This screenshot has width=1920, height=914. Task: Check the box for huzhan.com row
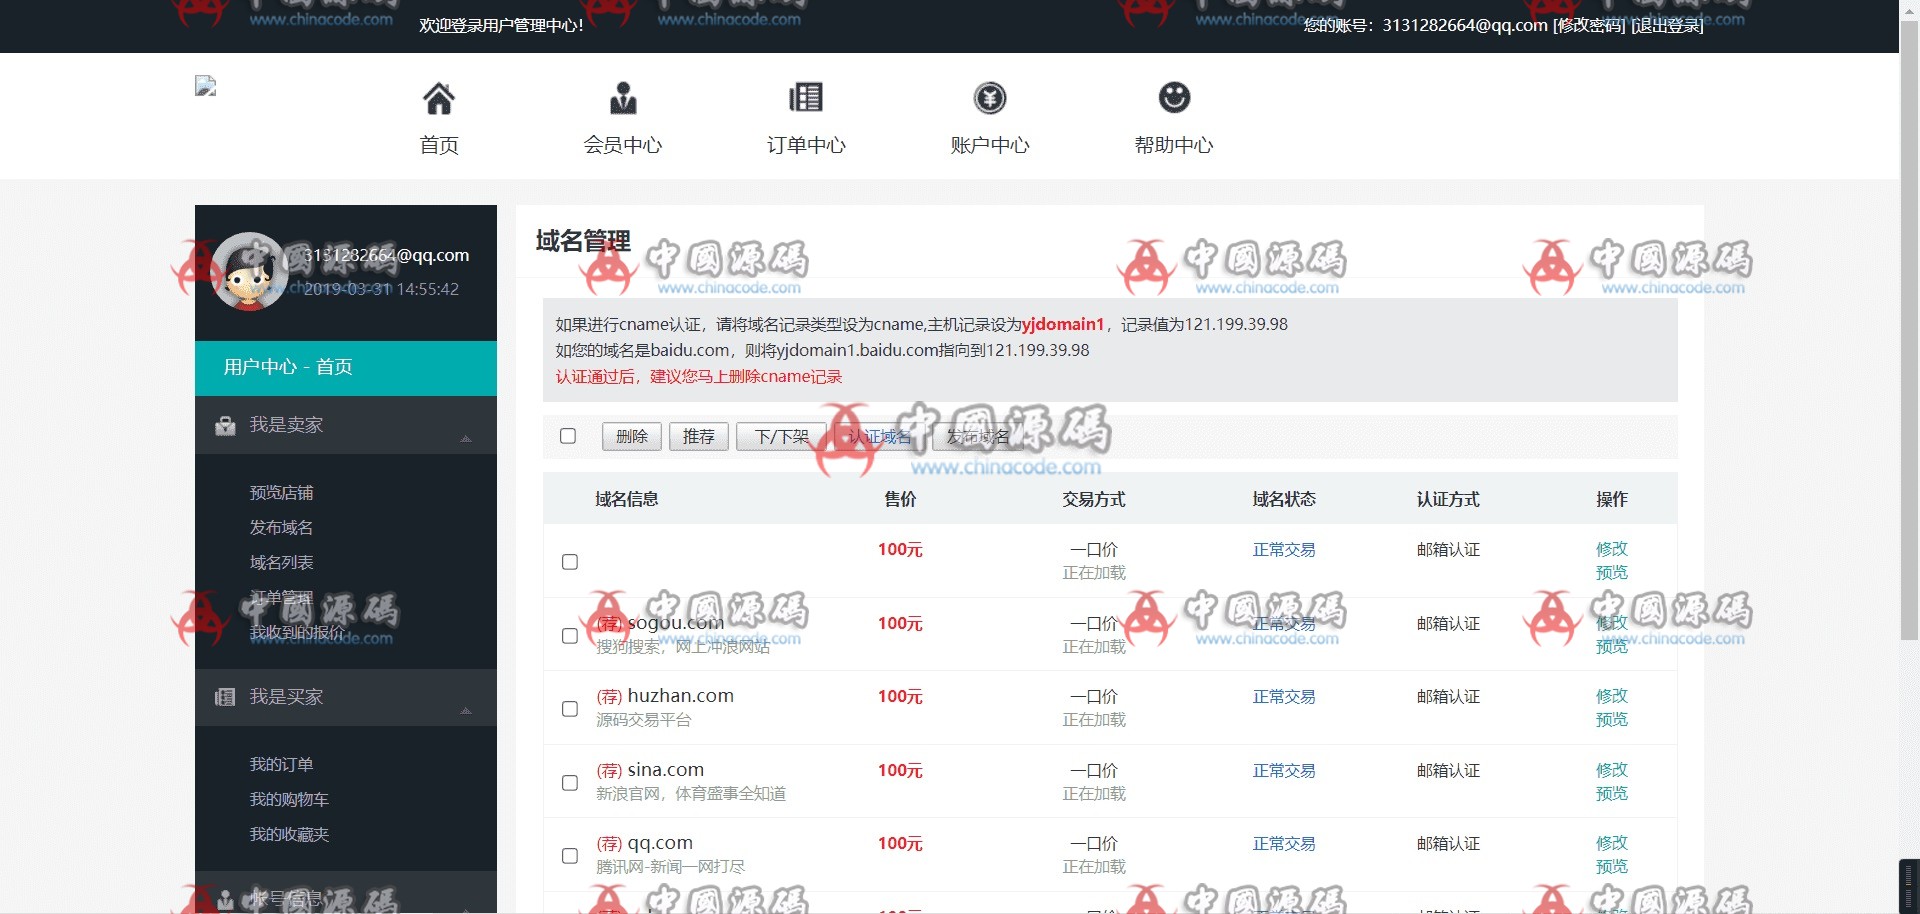(570, 709)
